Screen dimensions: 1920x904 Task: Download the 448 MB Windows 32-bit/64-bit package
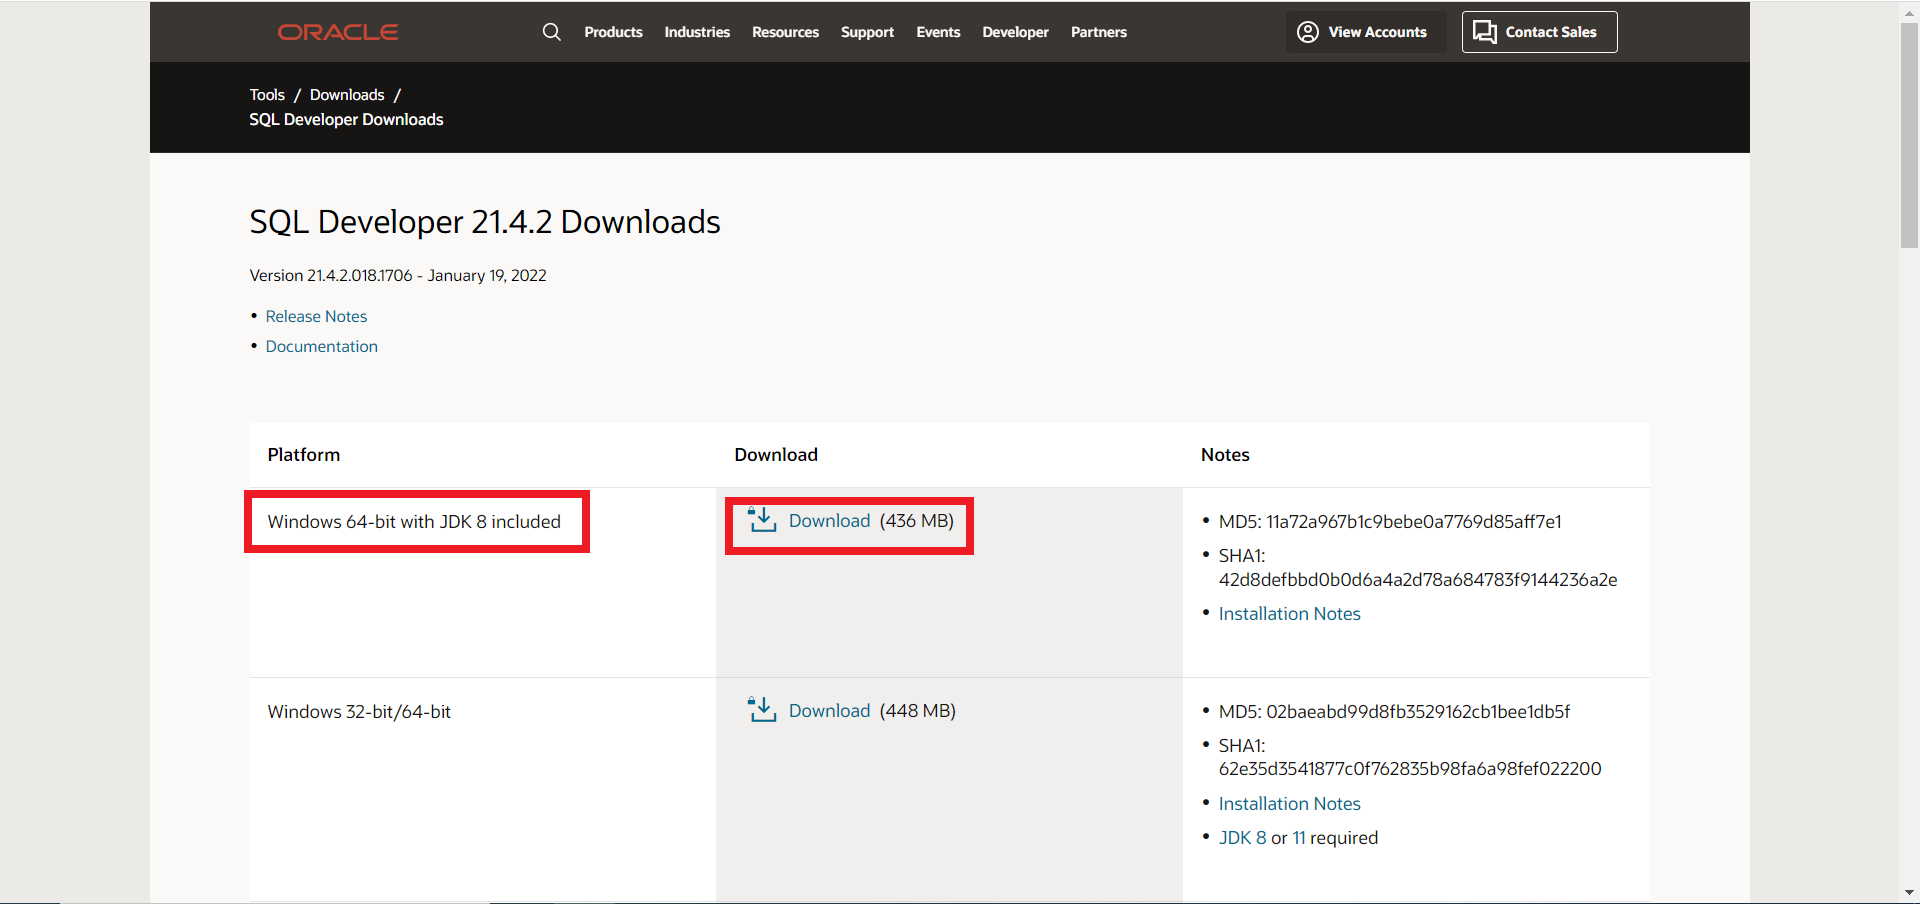[829, 711]
